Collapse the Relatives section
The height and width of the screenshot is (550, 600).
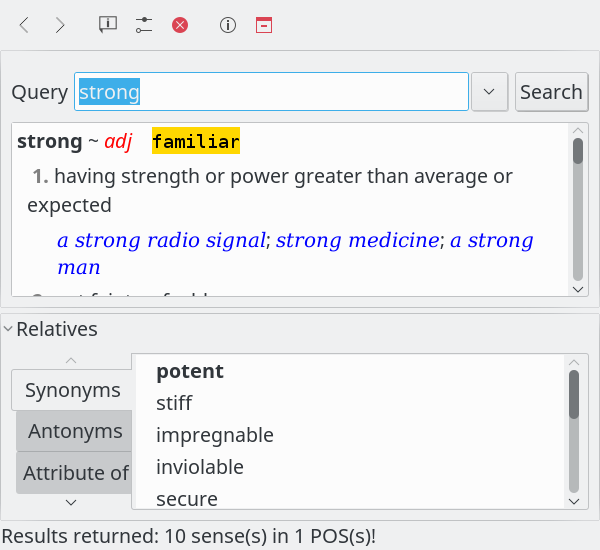coord(8,329)
